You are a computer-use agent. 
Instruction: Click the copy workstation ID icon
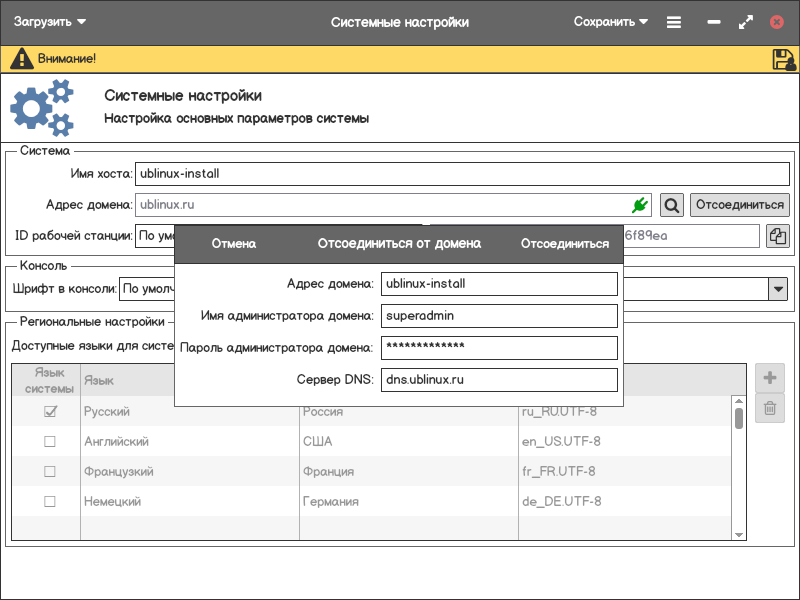click(x=777, y=236)
